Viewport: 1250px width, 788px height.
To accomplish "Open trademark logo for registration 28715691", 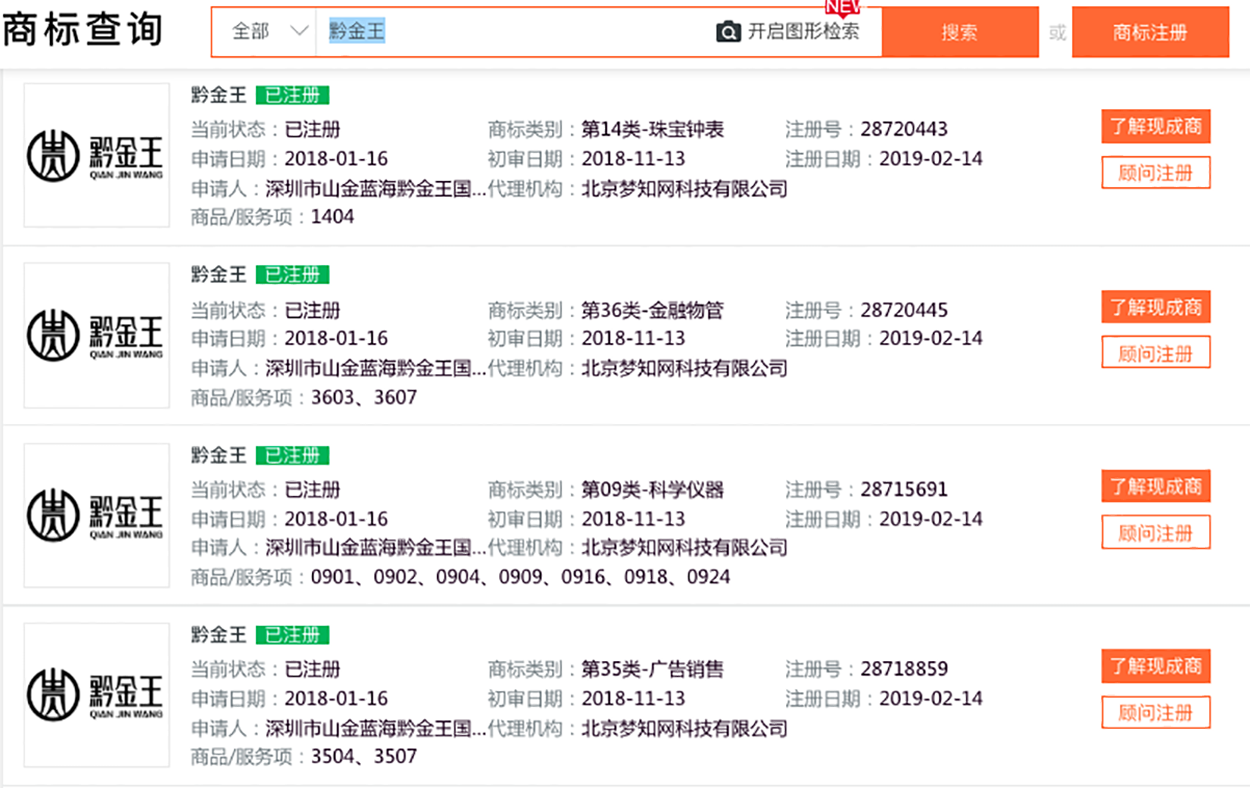I will 97,515.
